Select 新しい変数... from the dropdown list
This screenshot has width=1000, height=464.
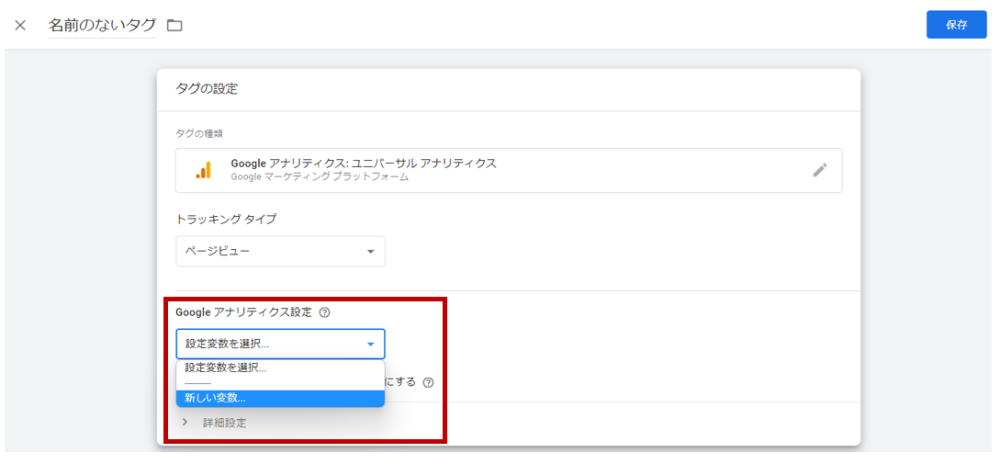280,398
